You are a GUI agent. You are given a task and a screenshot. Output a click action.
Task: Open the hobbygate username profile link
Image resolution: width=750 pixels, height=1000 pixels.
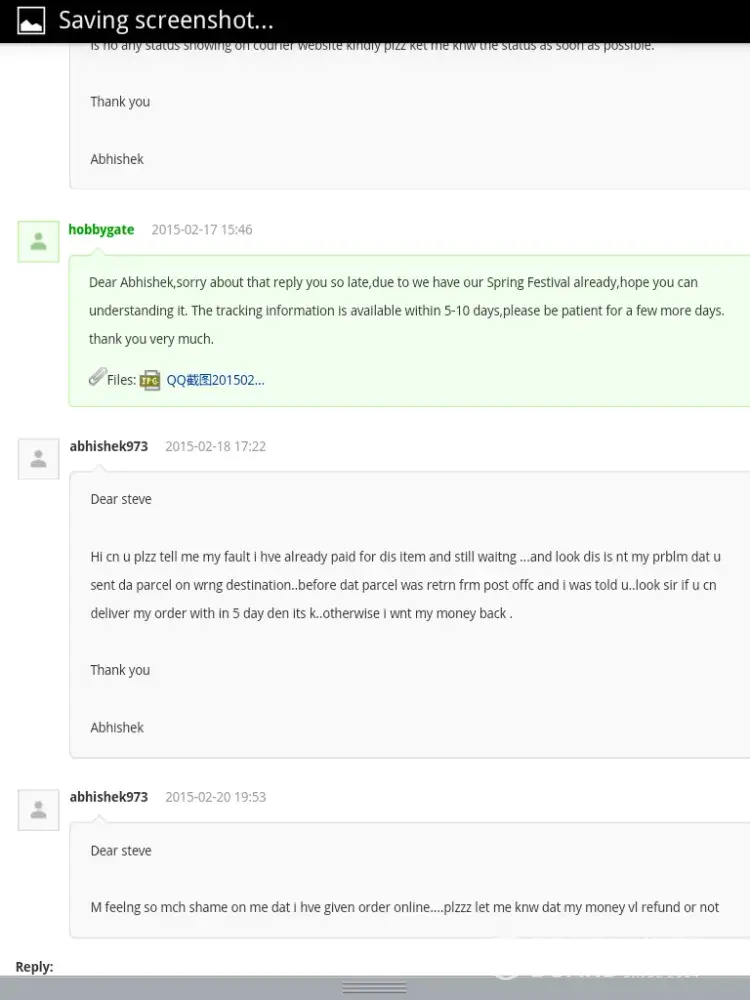(x=101, y=230)
